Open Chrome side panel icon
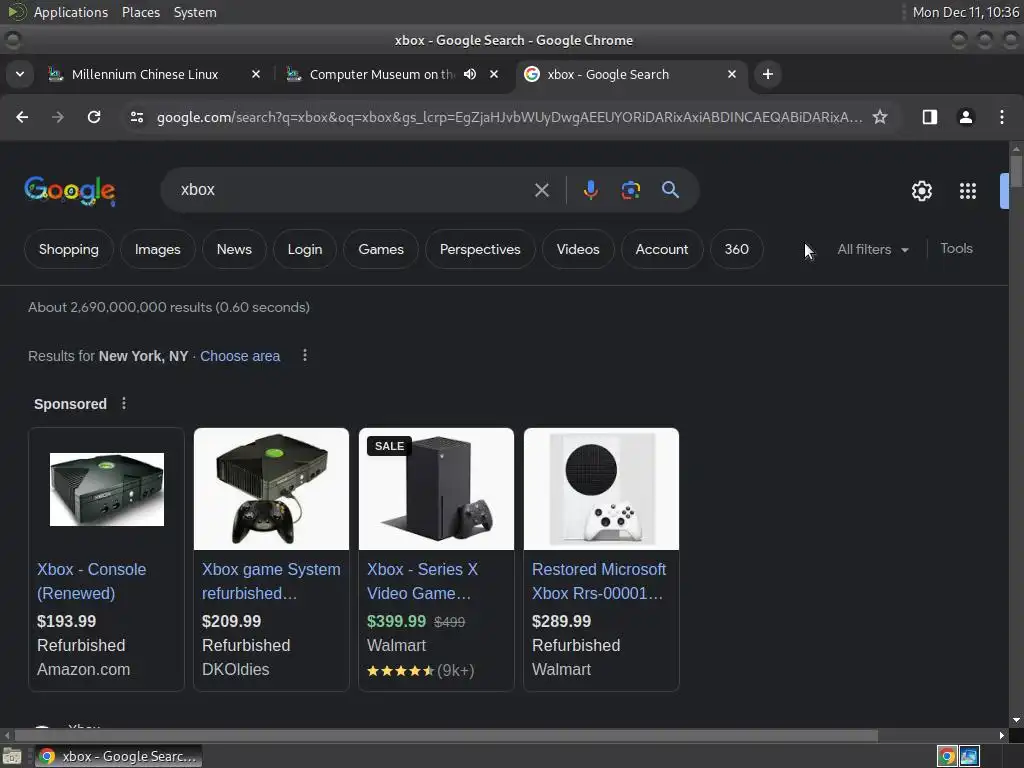This screenshot has width=1024, height=768. click(x=930, y=117)
